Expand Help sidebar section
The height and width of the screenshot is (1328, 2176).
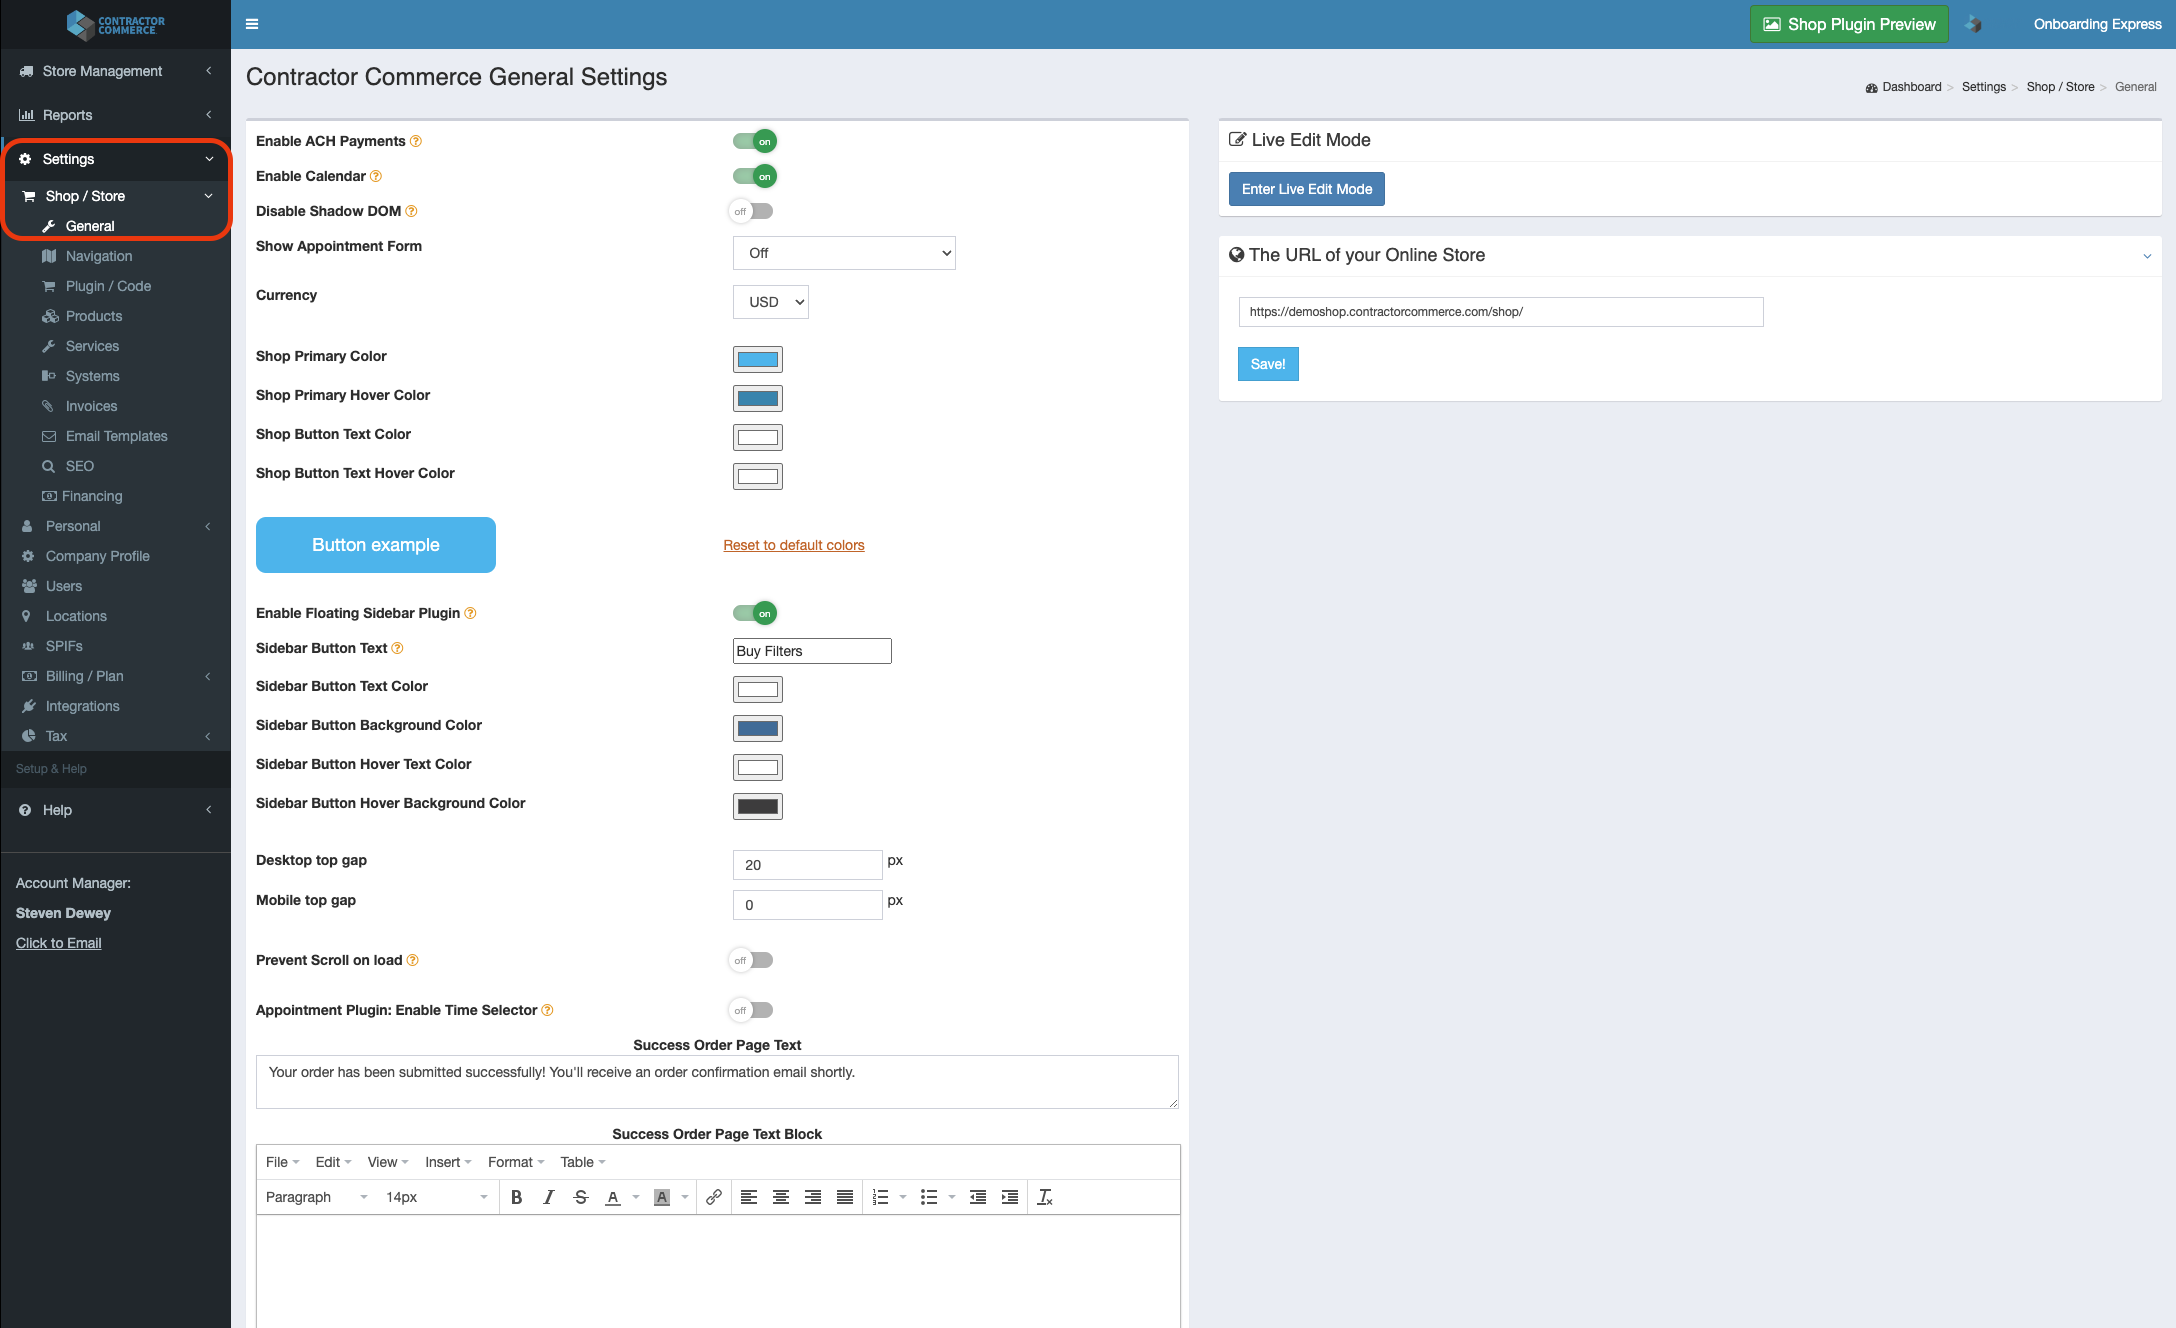116,810
